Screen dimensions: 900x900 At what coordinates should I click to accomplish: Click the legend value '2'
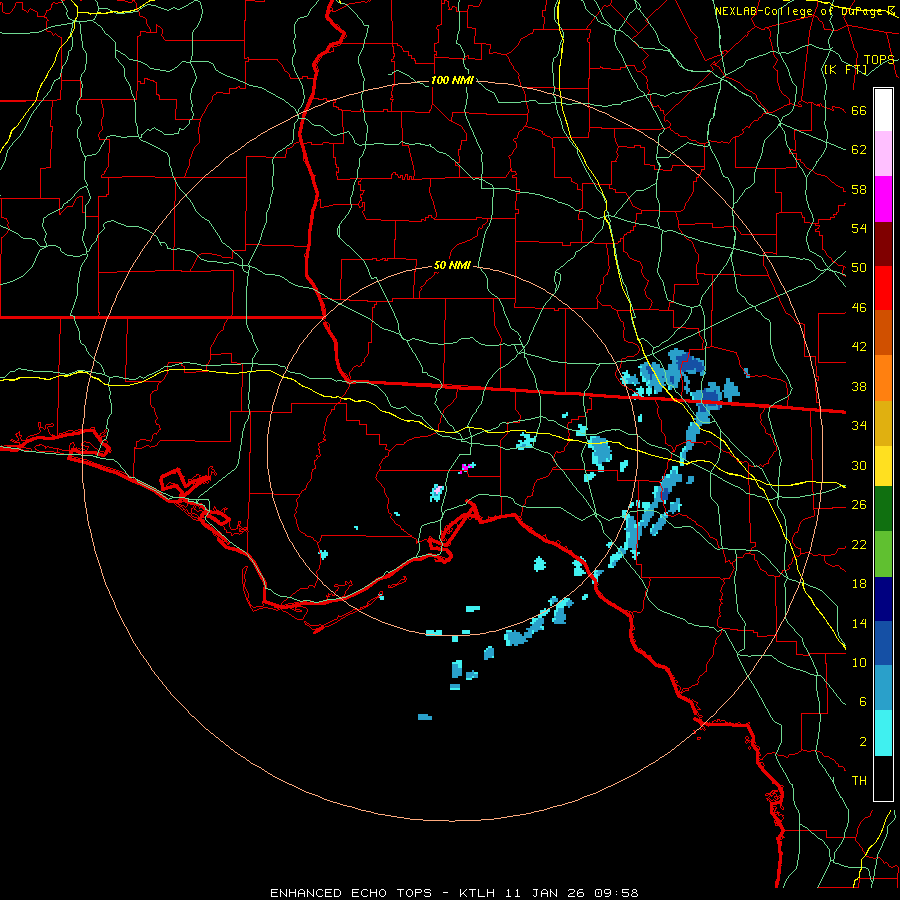click(x=863, y=741)
